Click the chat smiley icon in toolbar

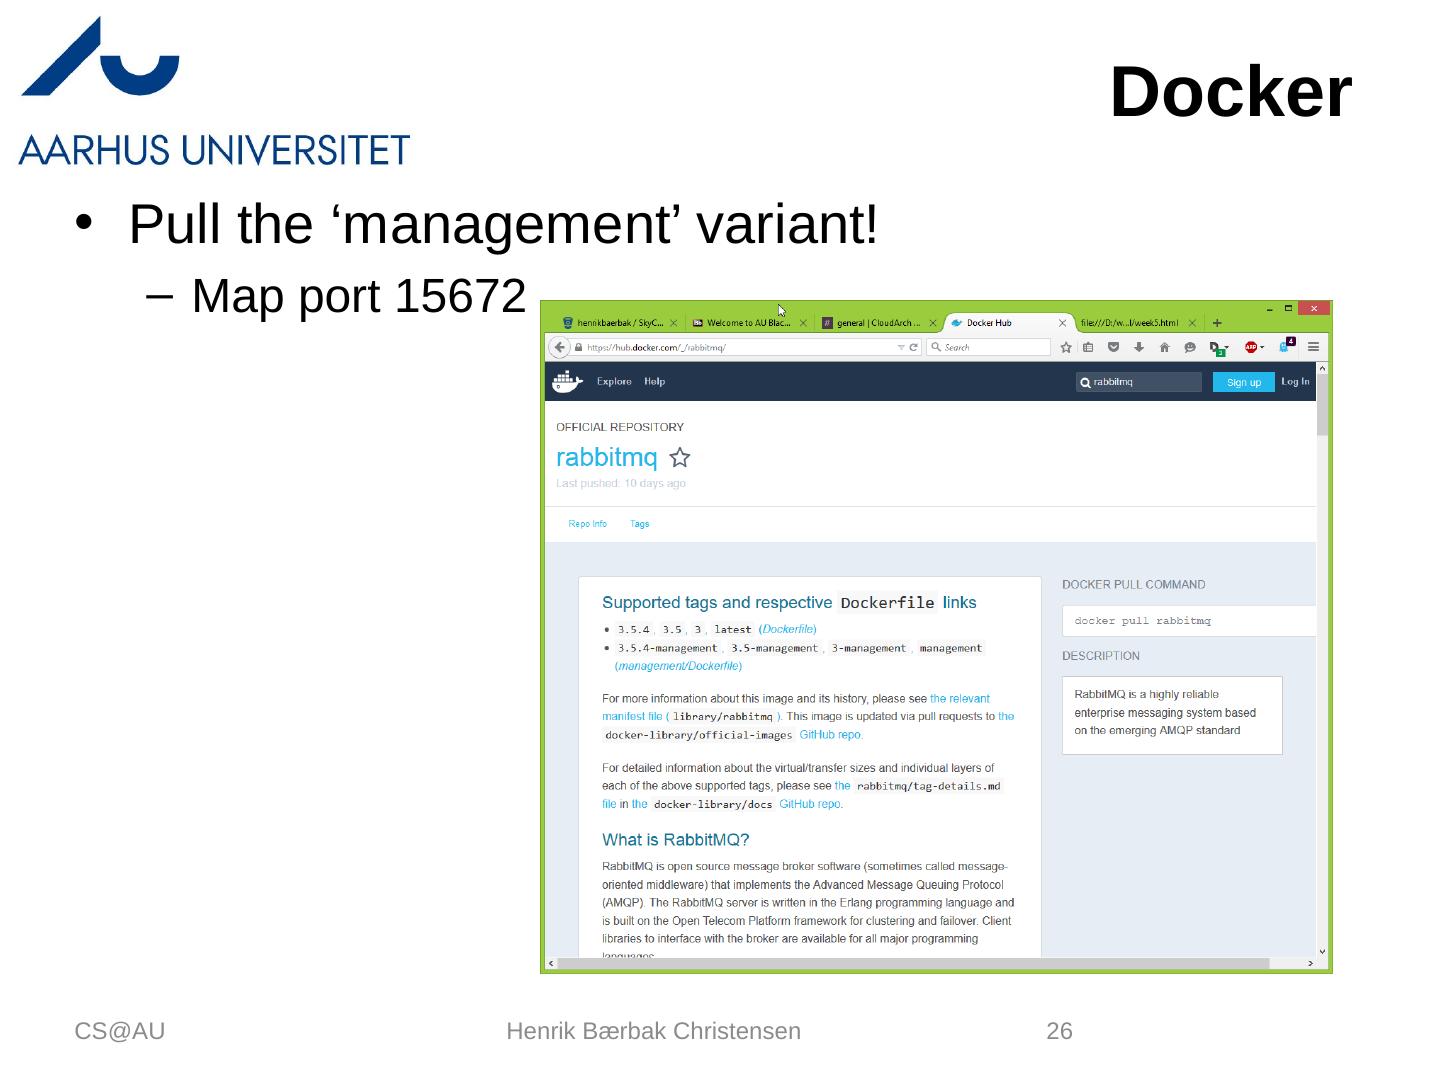1189,347
